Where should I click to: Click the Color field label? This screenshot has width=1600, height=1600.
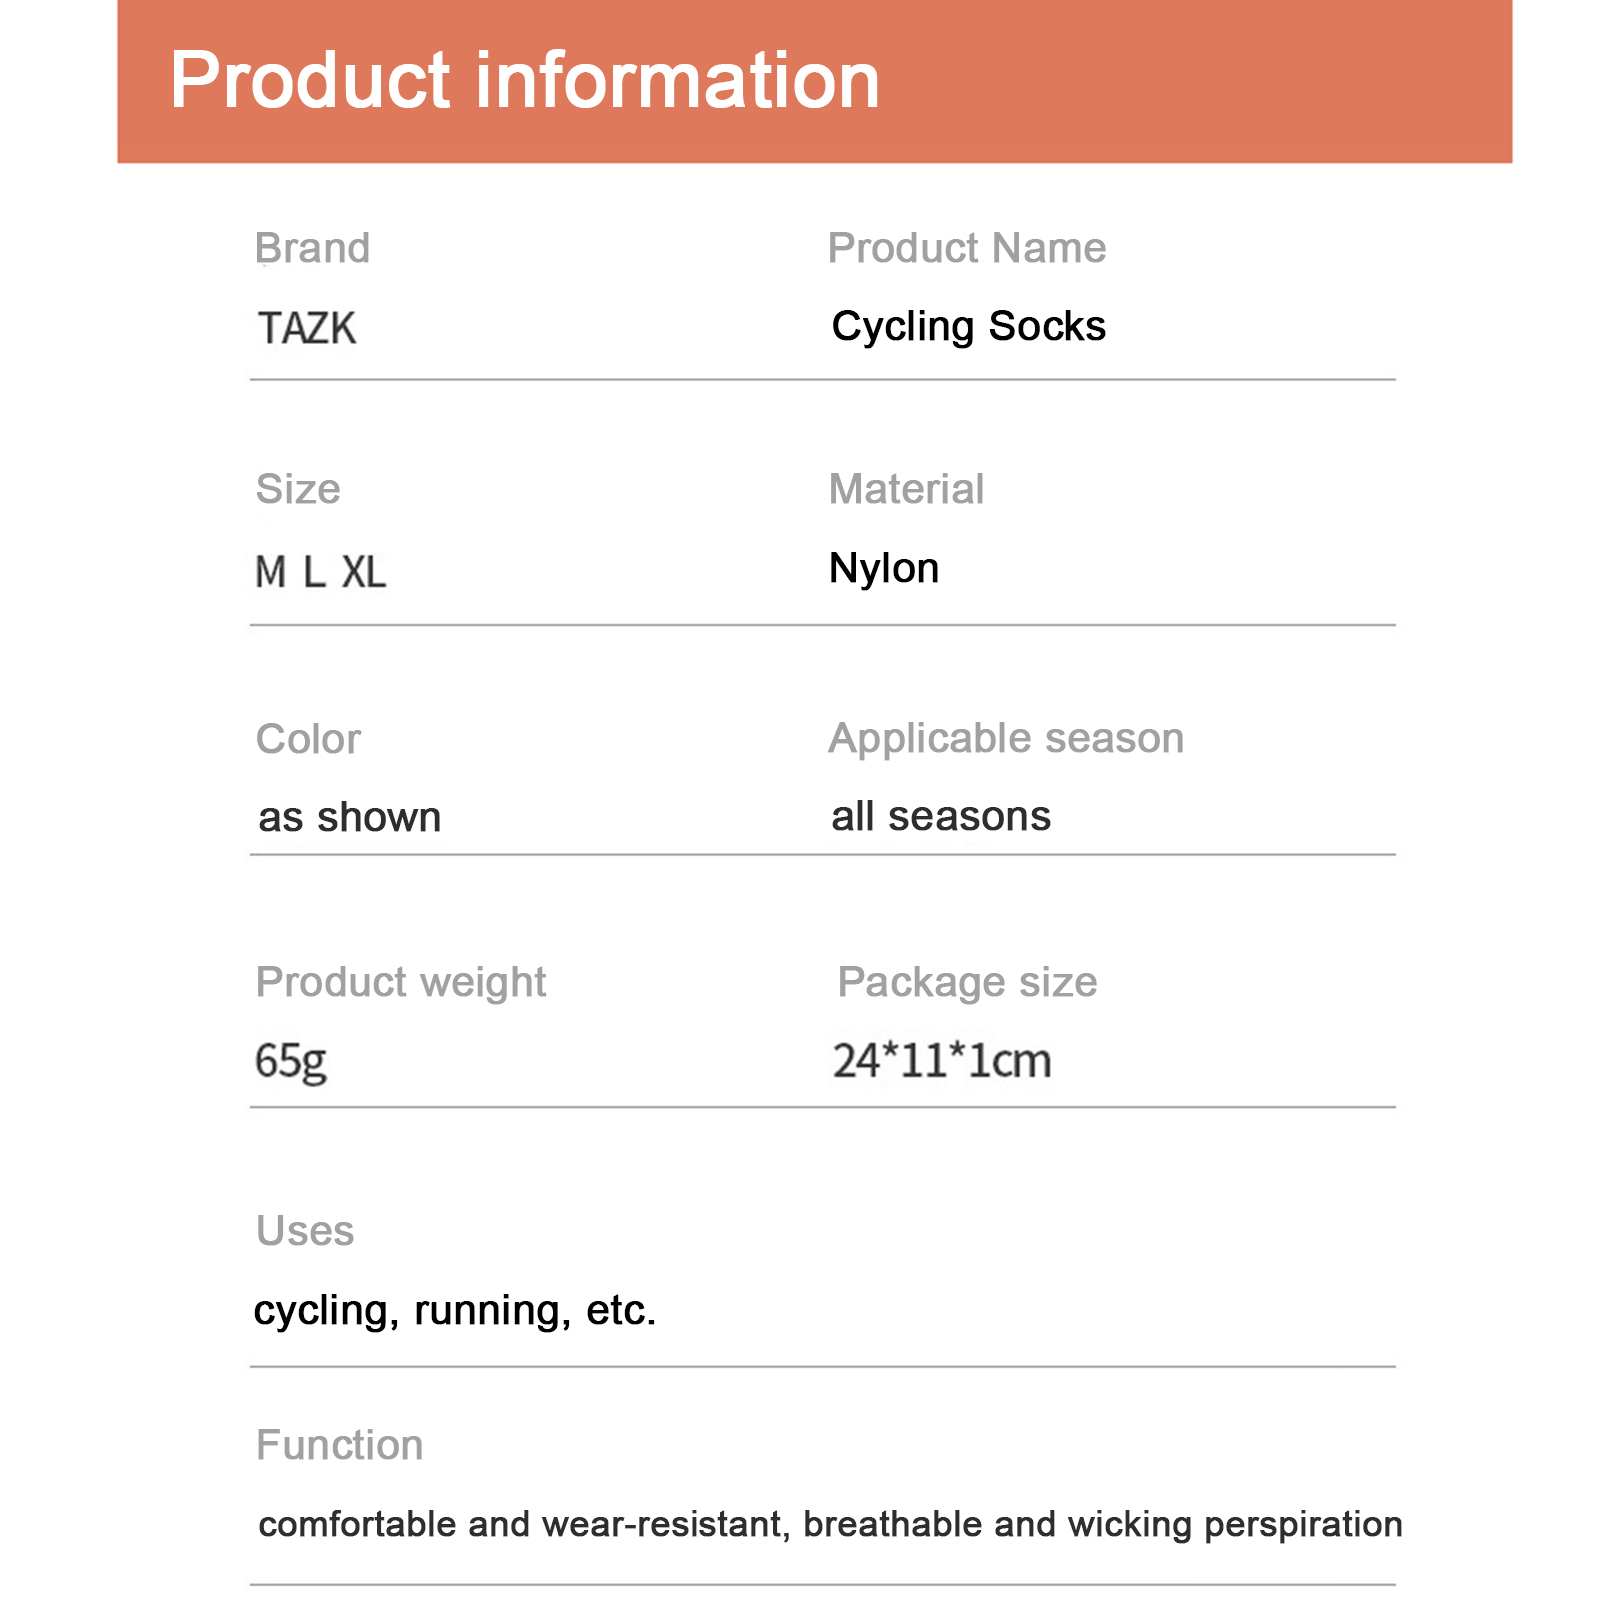click(308, 739)
